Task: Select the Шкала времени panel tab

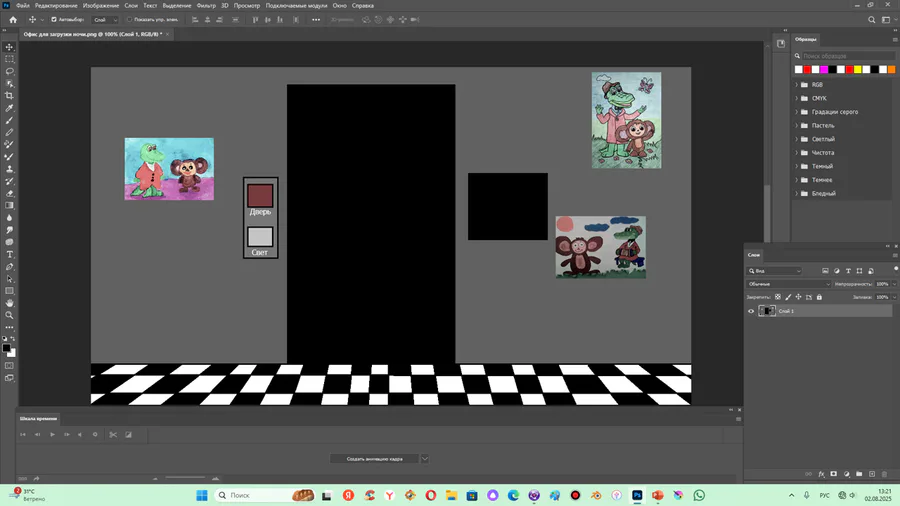Action: pos(38,418)
